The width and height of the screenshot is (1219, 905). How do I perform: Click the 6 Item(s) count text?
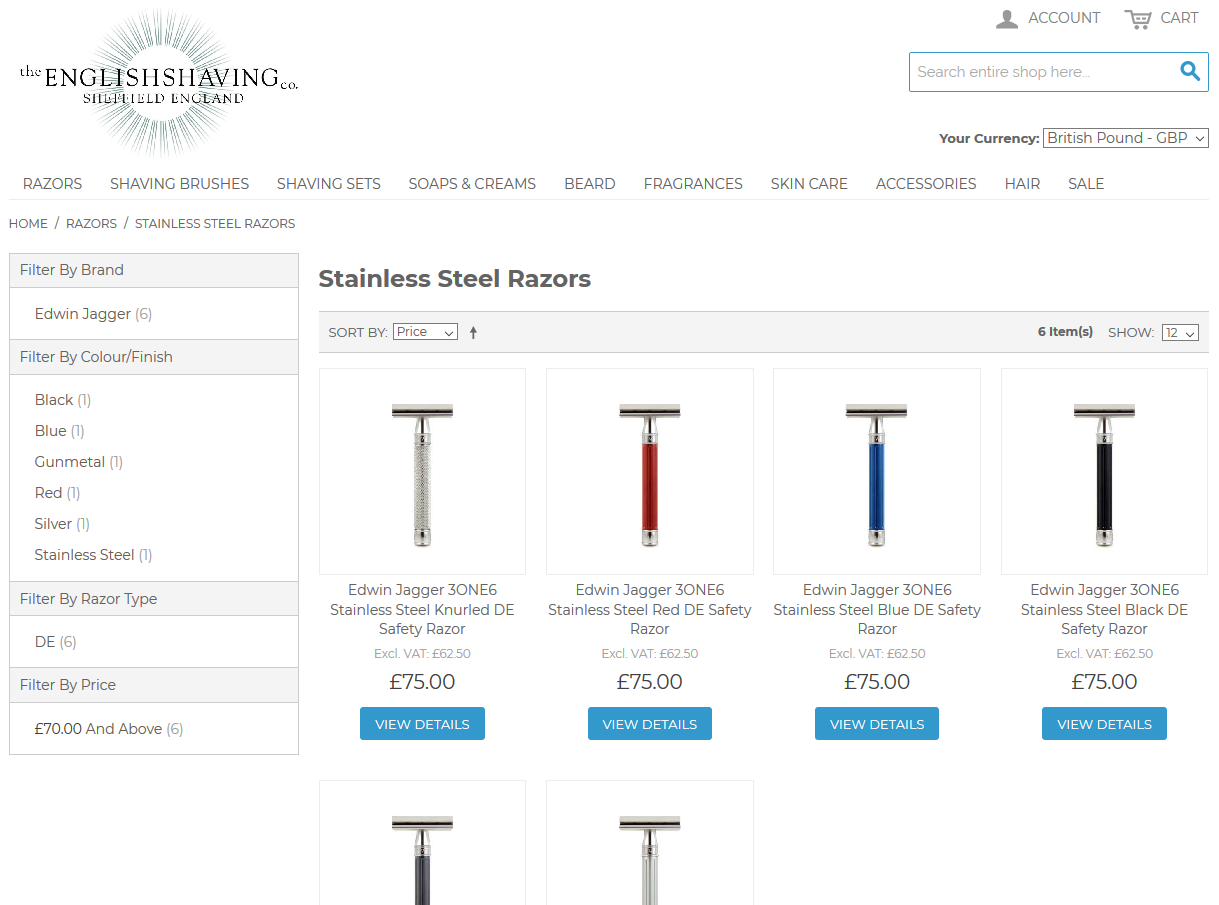click(1065, 332)
